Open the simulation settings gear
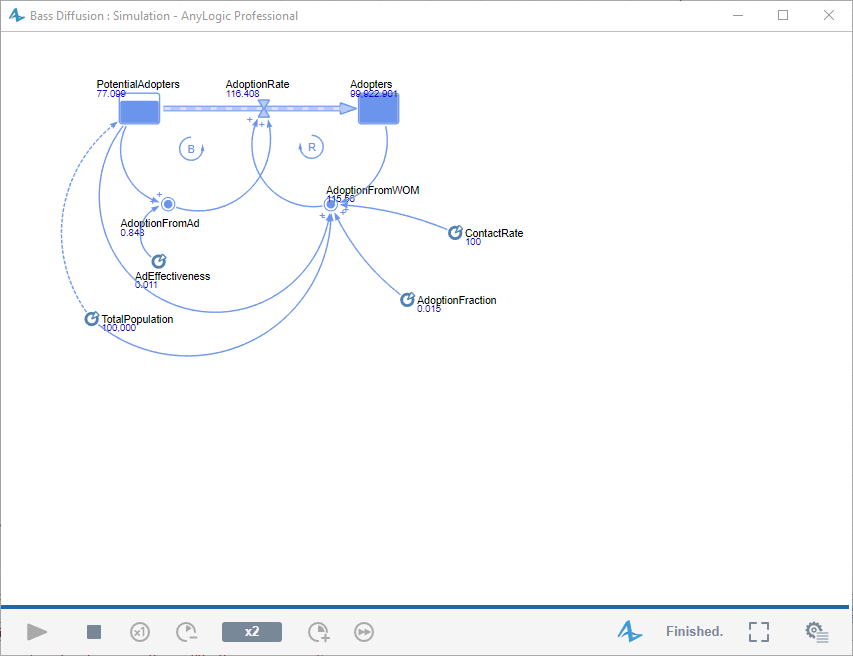 [x=816, y=631]
